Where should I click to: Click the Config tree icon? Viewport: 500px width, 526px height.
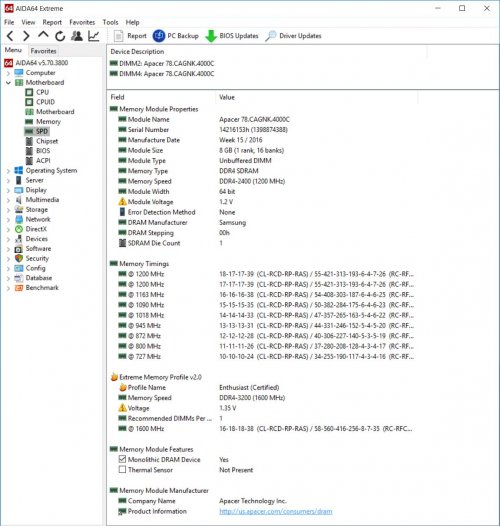(x=19, y=268)
